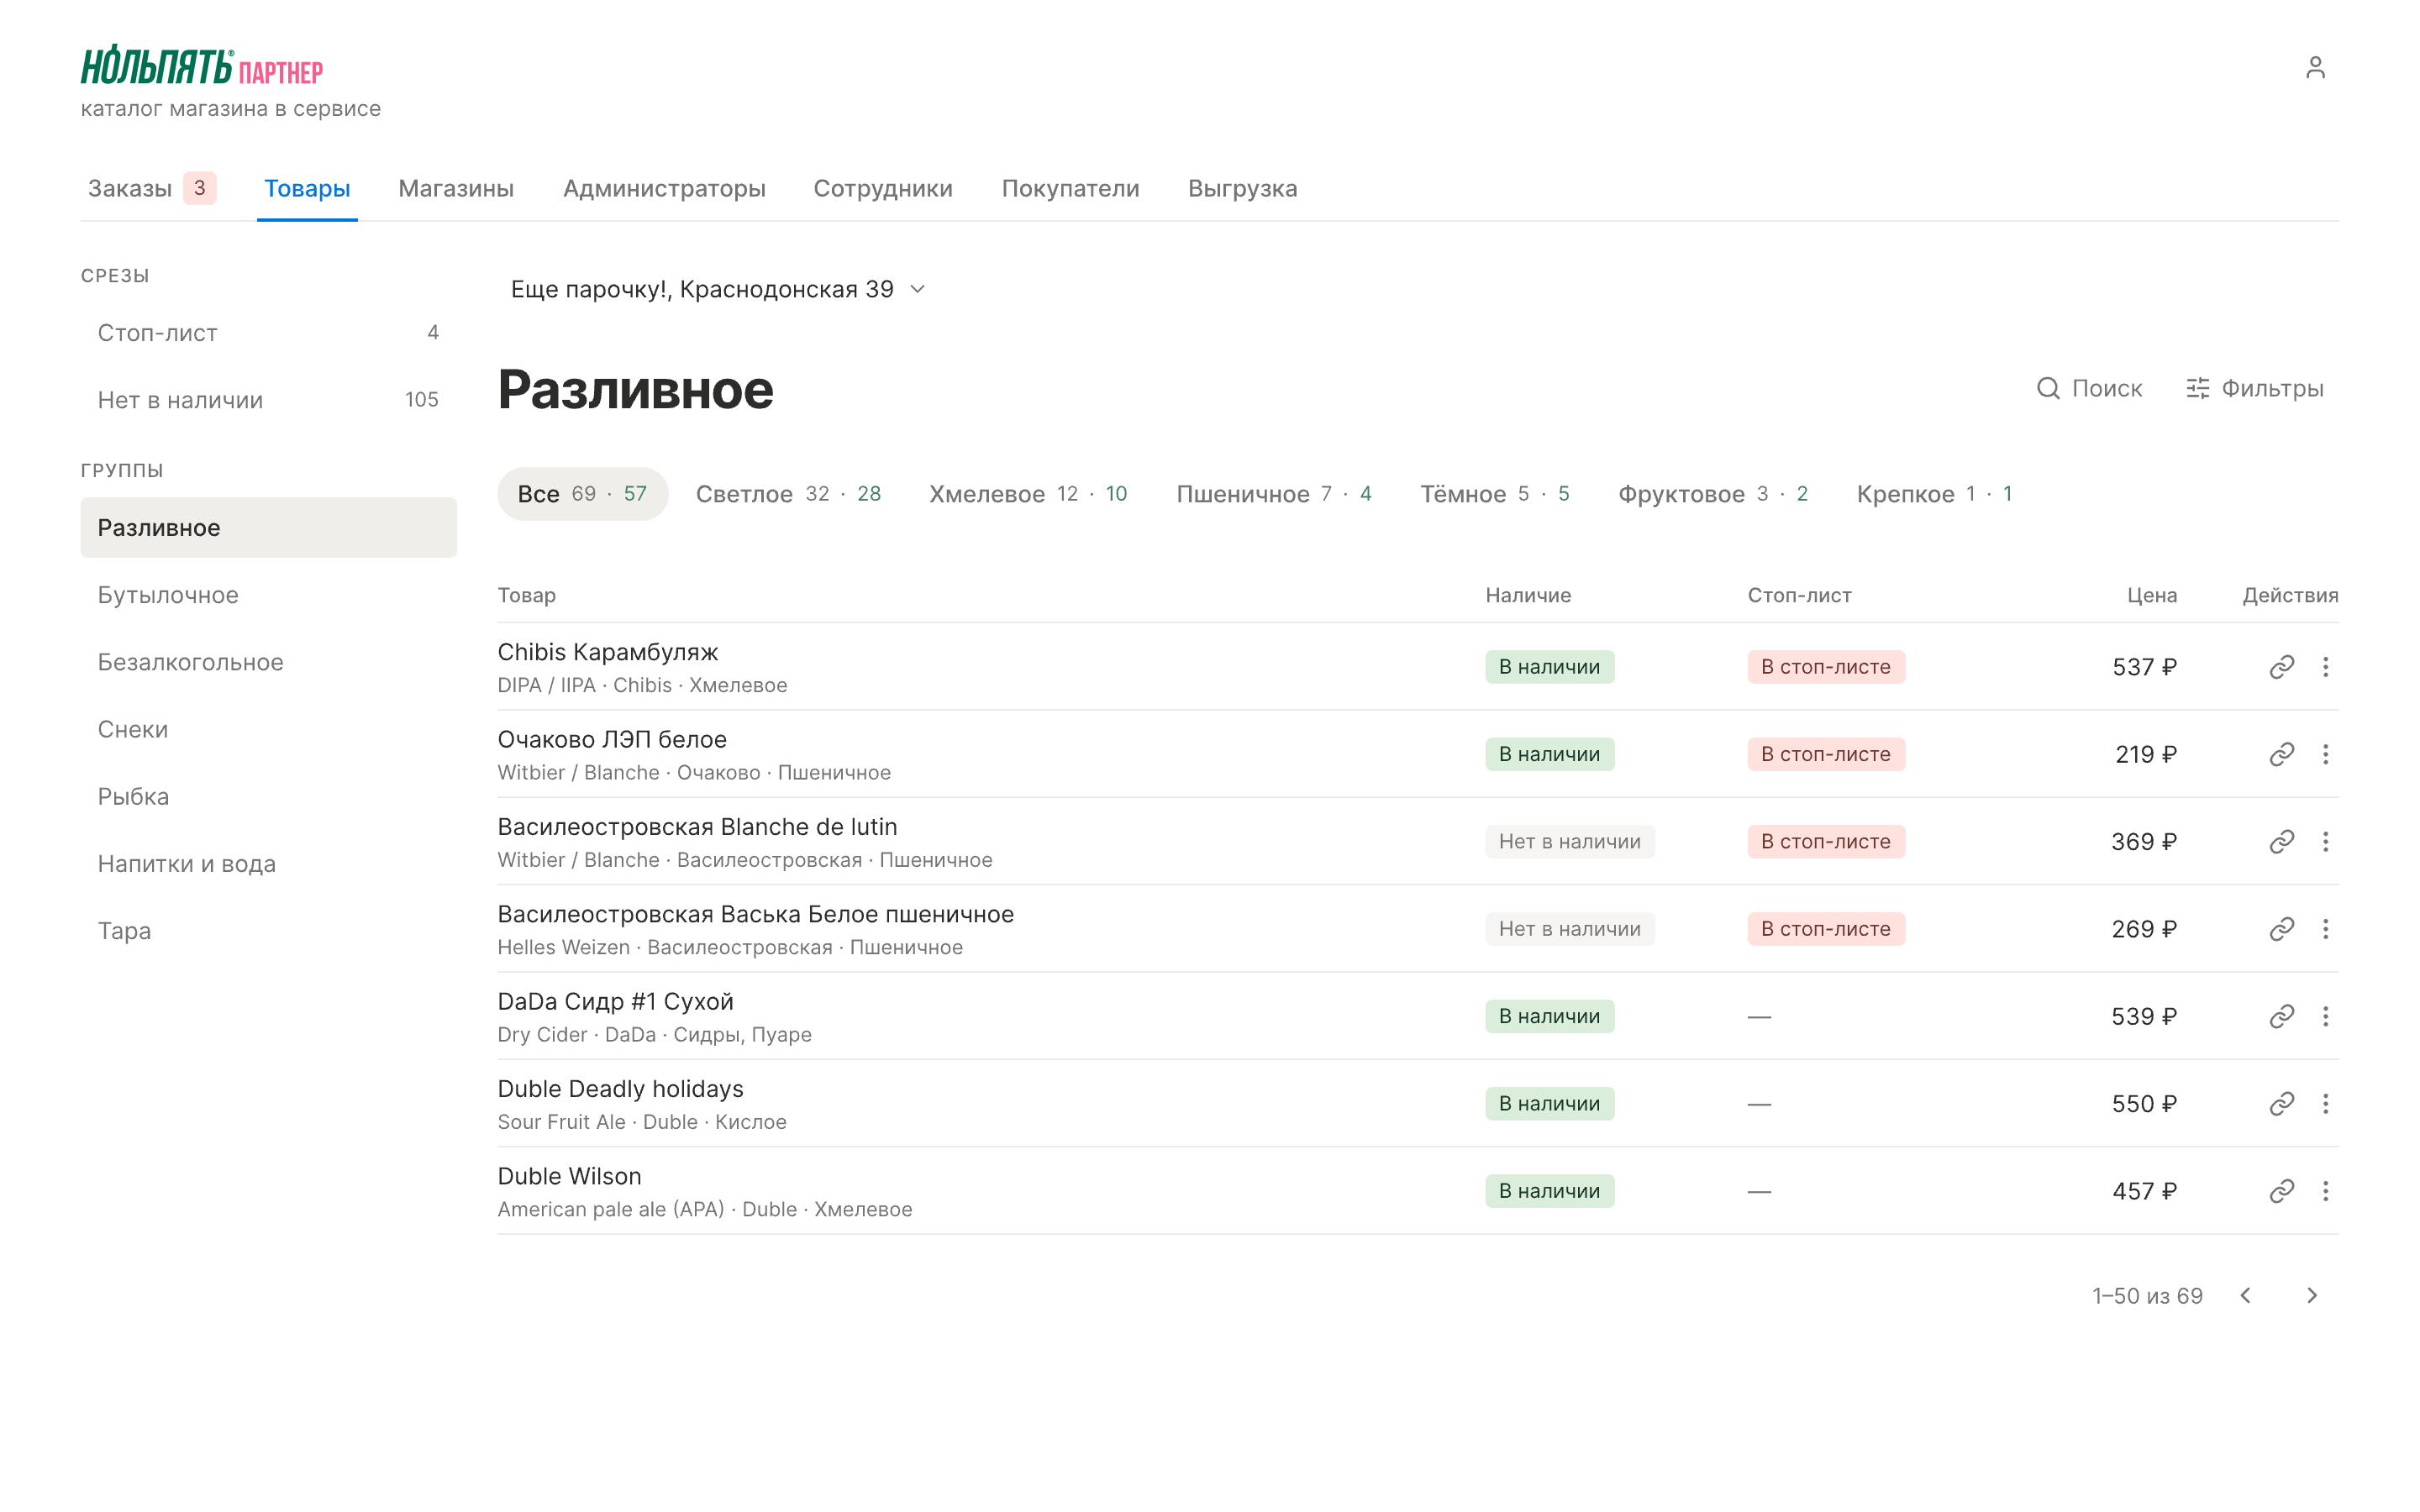The image size is (2420, 1512).
Task: Open the Сотрудники tab
Action: [883, 189]
